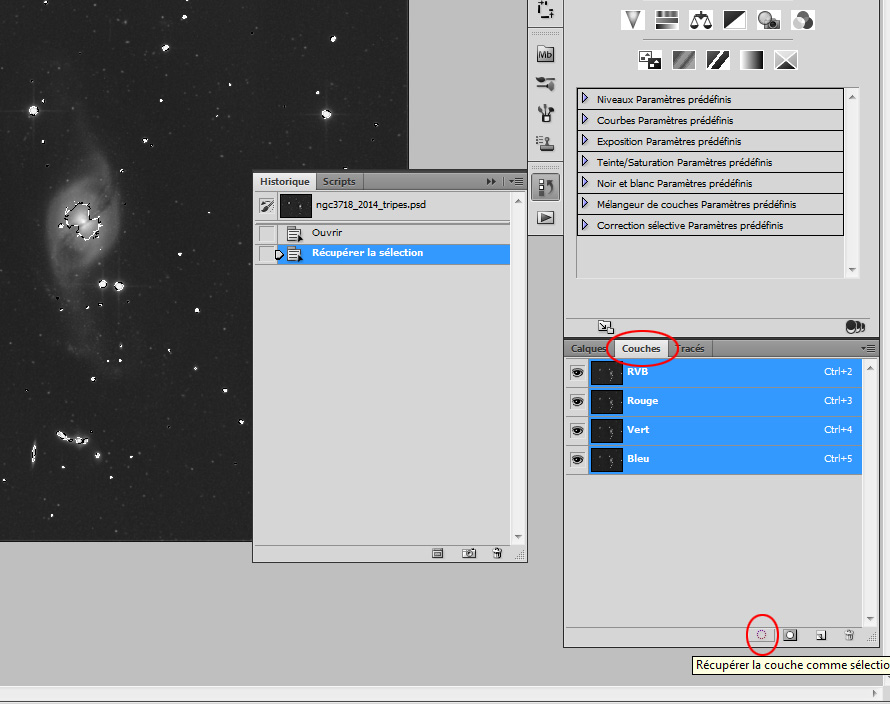Image resolution: width=890 pixels, height=704 pixels.
Task: Switch to the Scripts tab
Action: (x=339, y=182)
